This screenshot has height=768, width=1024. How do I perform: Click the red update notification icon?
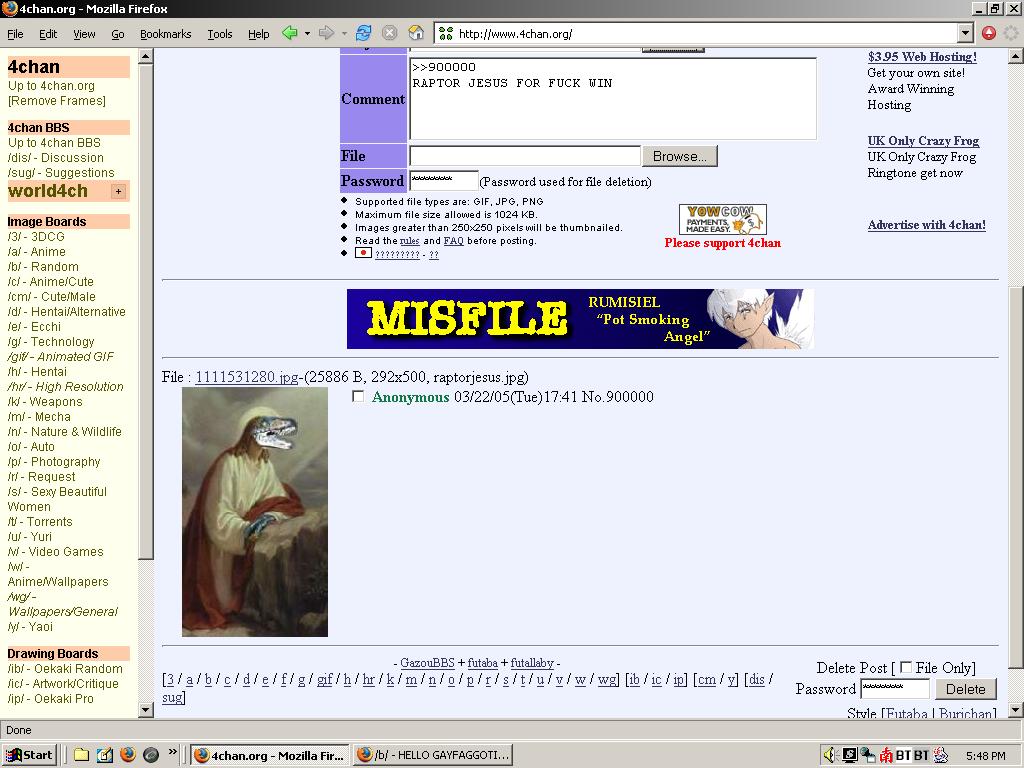[x=989, y=33]
